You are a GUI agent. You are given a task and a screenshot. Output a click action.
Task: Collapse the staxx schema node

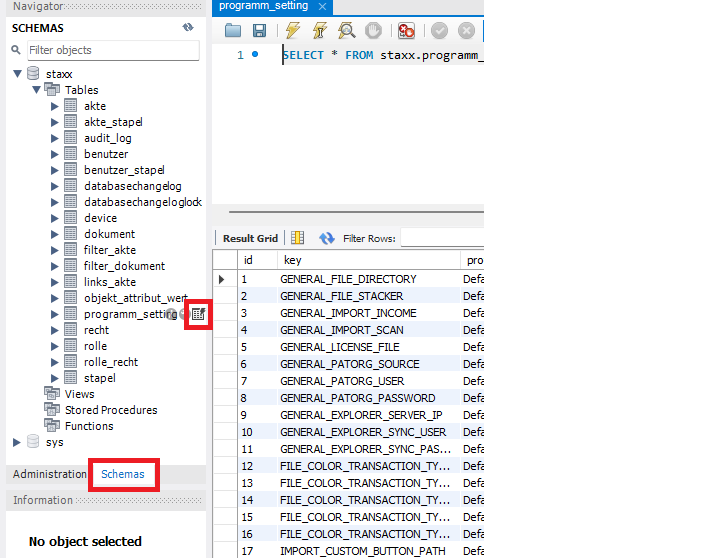[x=17, y=74]
